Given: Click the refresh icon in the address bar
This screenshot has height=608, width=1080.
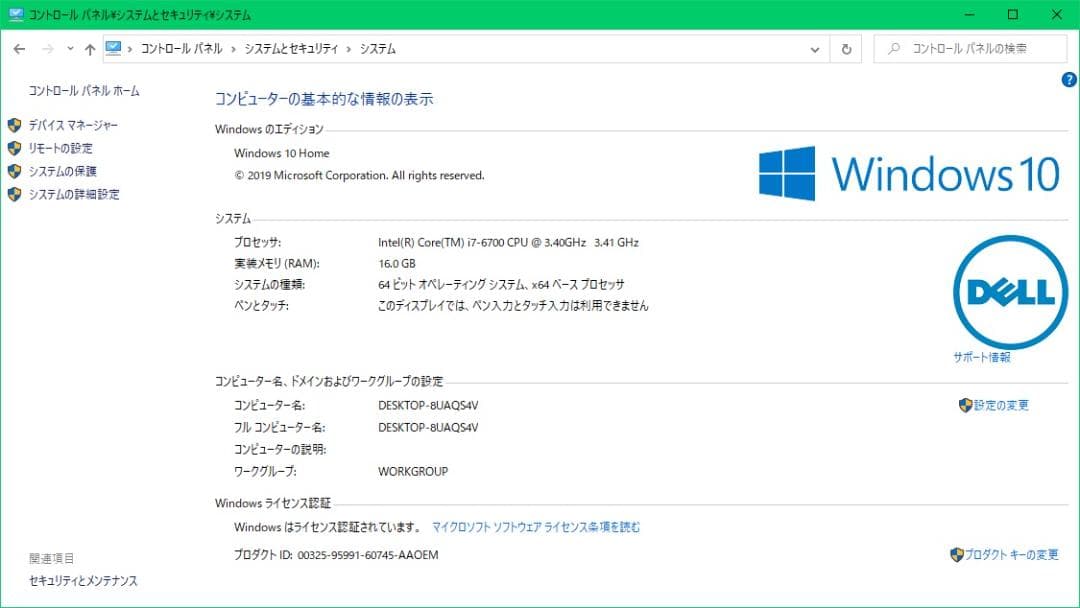Looking at the screenshot, I should pyautogui.click(x=846, y=48).
